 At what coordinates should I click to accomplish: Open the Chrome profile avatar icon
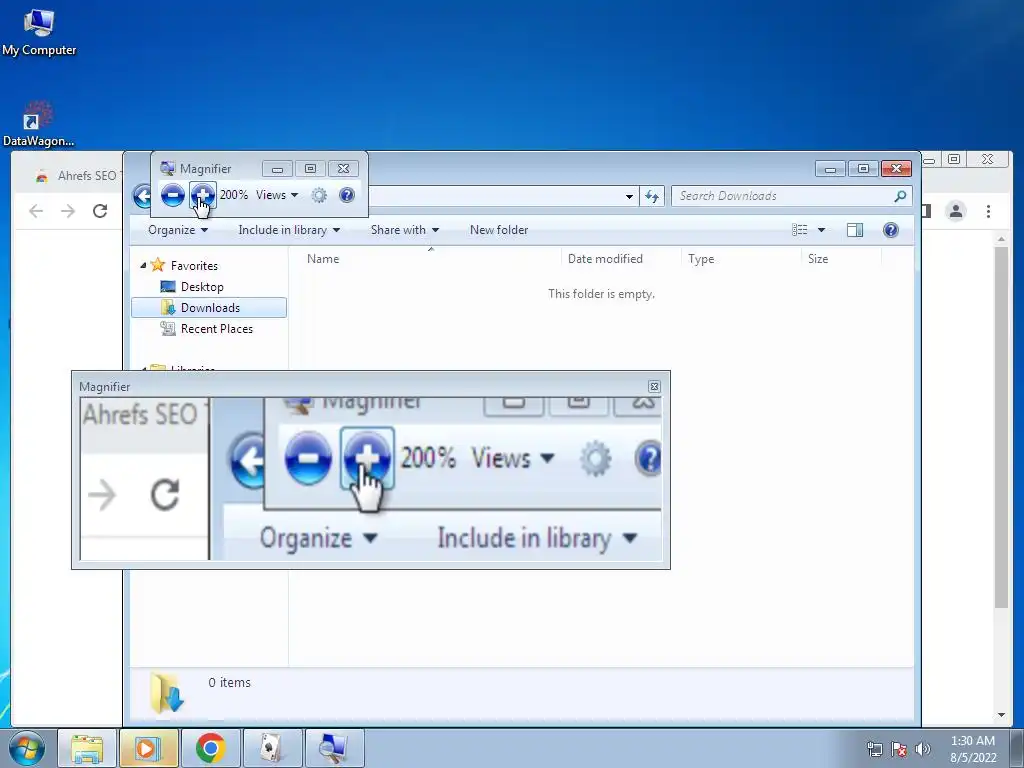956,211
